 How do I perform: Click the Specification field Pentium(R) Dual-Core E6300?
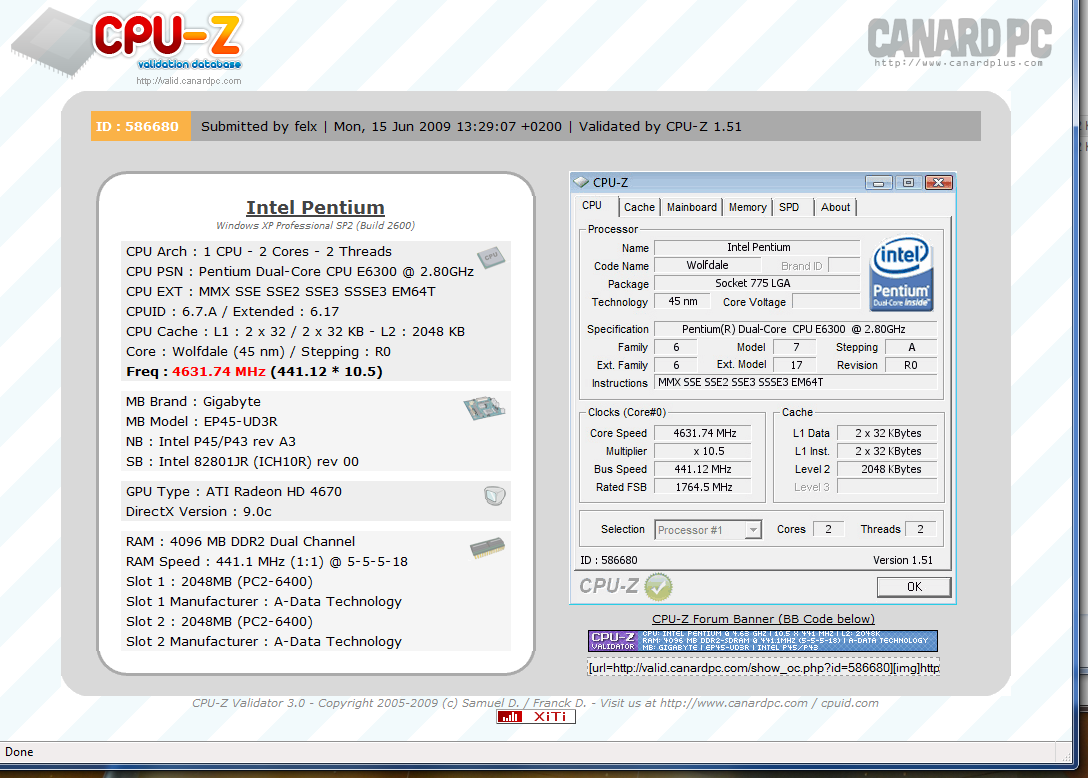pyautogui.click(x=795, y=329)
